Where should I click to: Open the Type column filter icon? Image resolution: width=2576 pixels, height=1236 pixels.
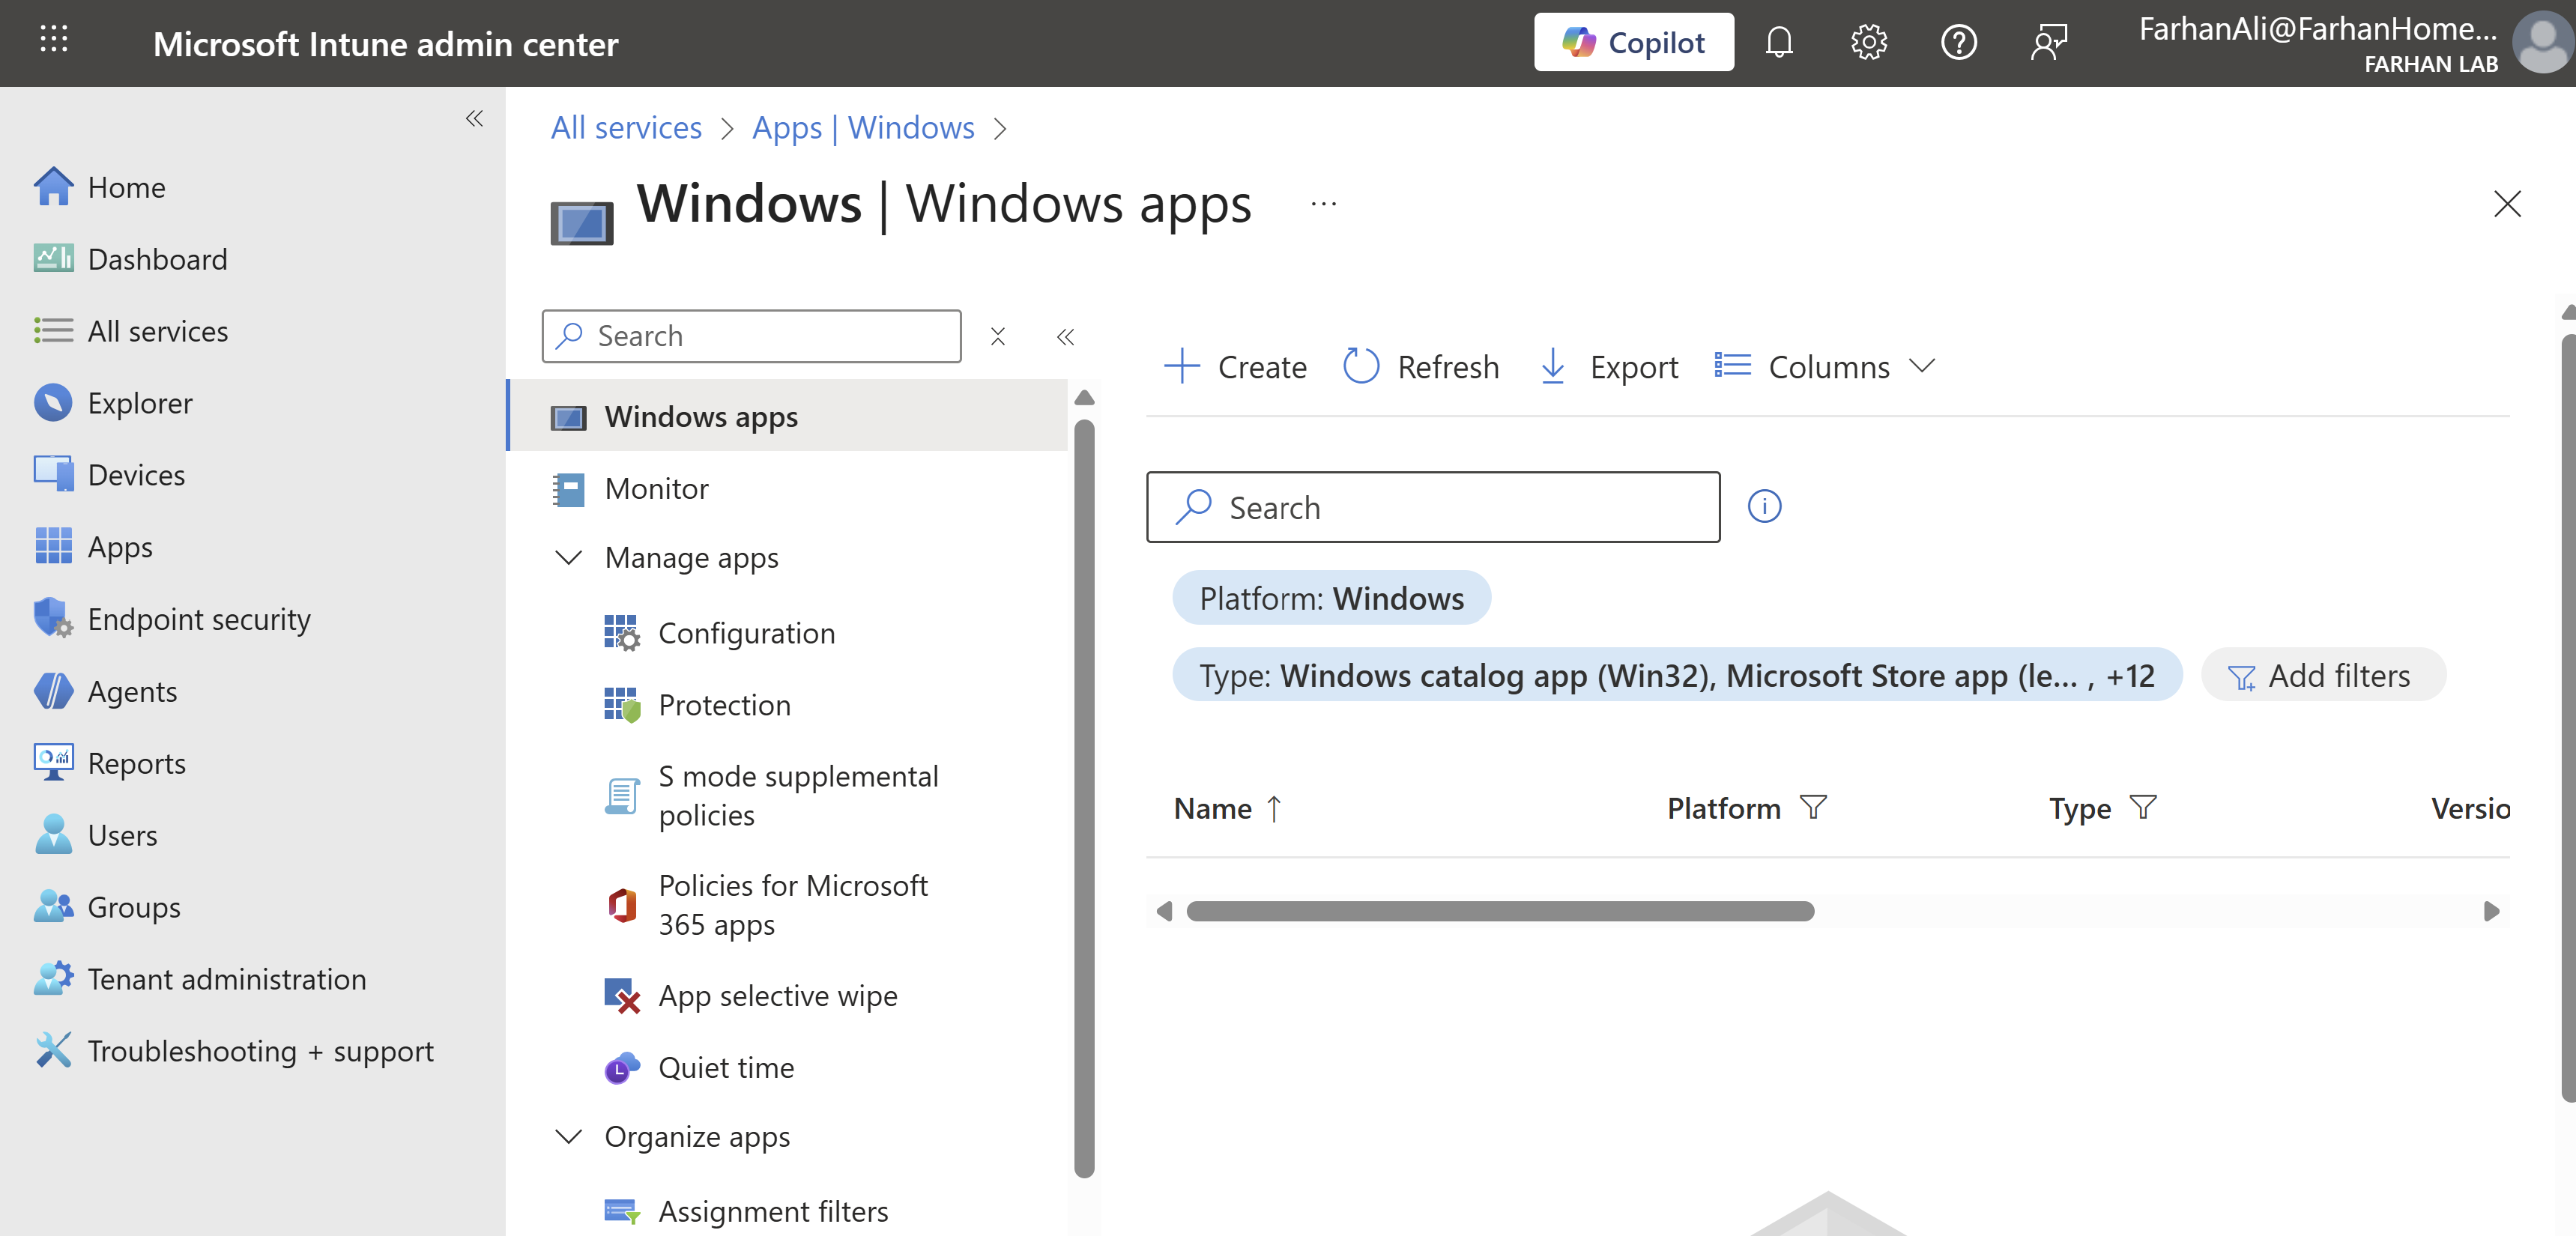pos(2142,807)
